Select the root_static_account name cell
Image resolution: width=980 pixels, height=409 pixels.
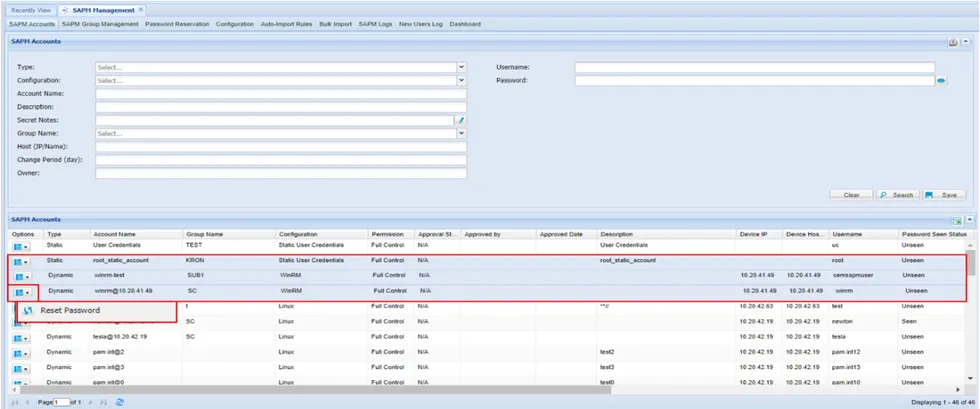pyautogui.click(x=121, y=260)
